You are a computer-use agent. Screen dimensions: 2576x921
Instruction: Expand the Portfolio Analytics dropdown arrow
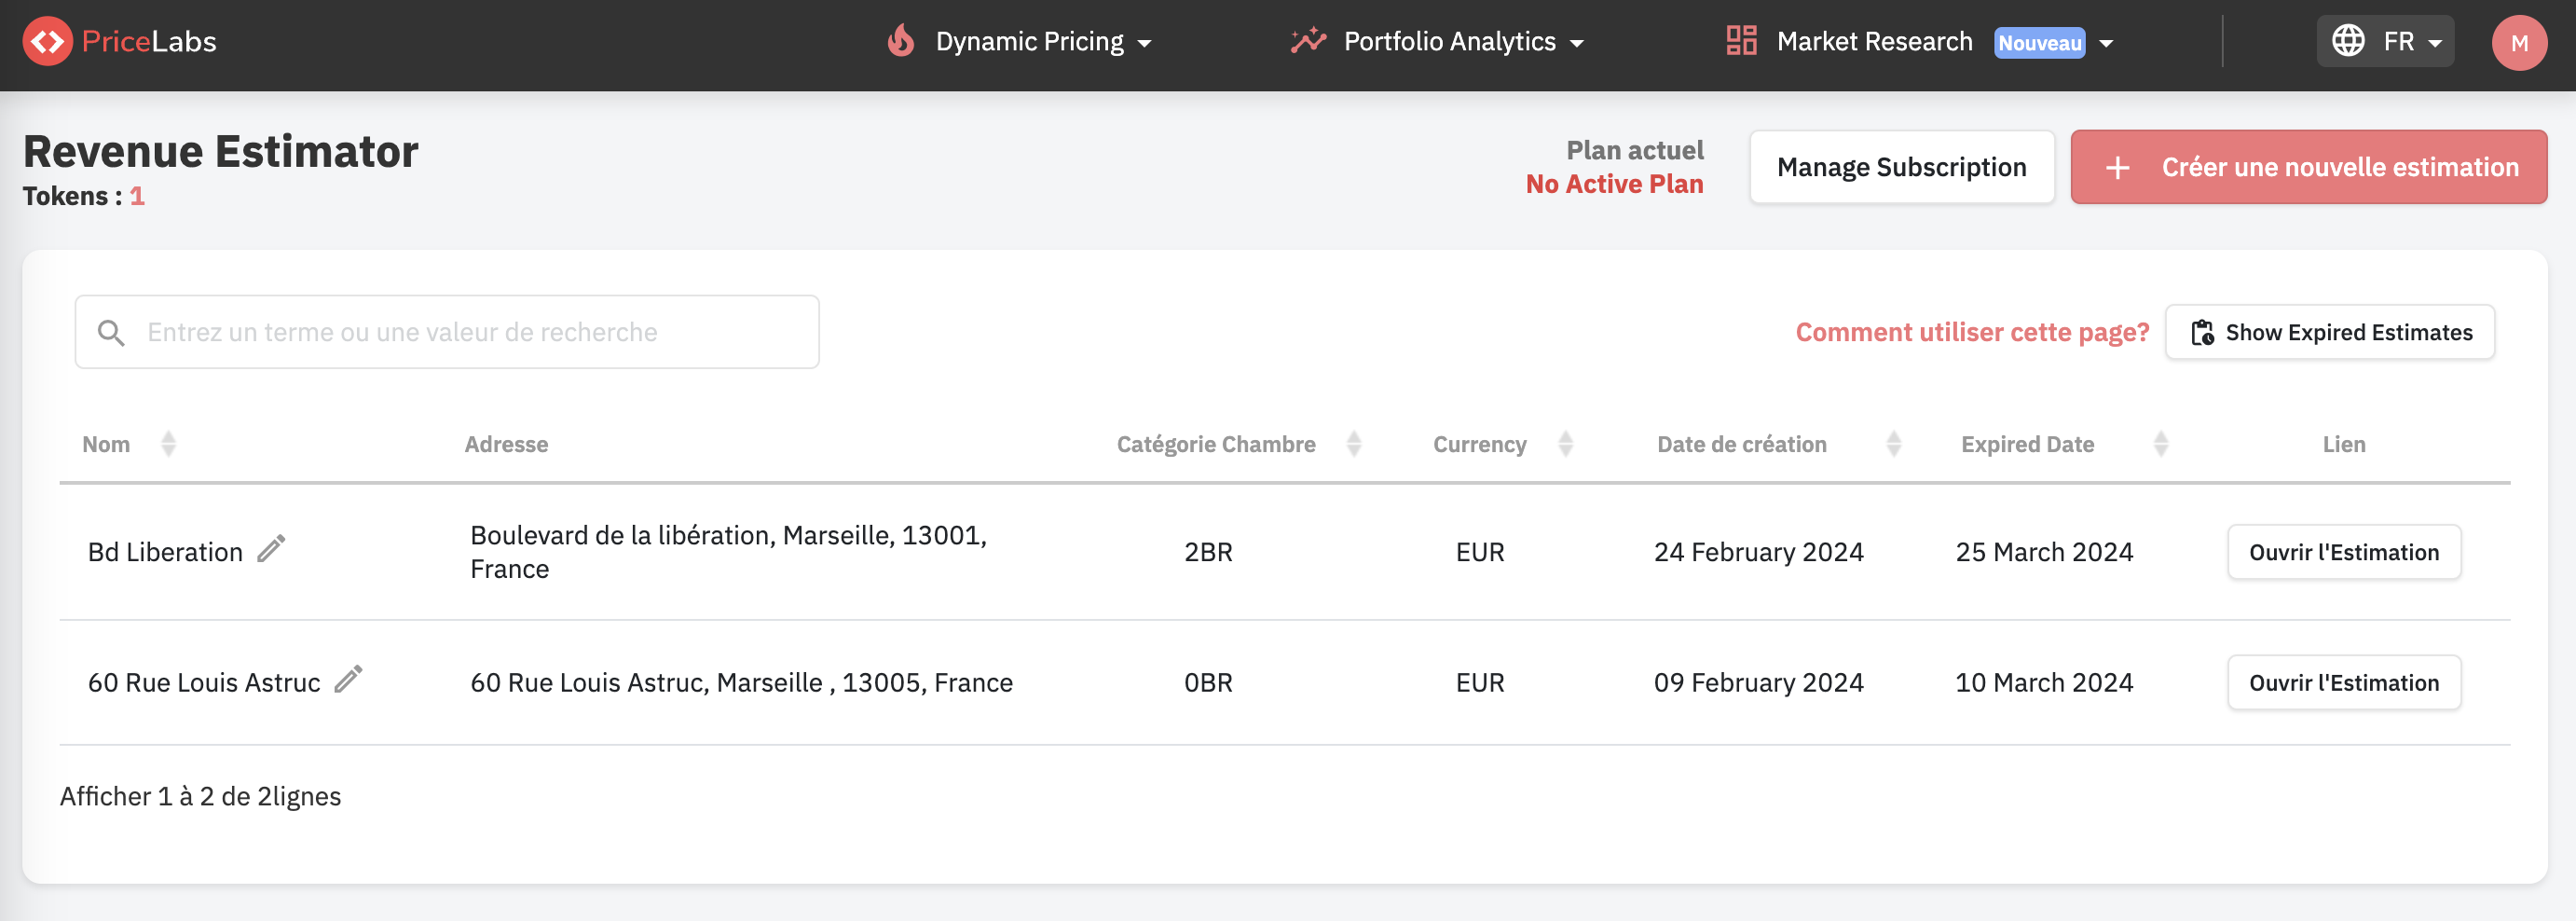1577,43
